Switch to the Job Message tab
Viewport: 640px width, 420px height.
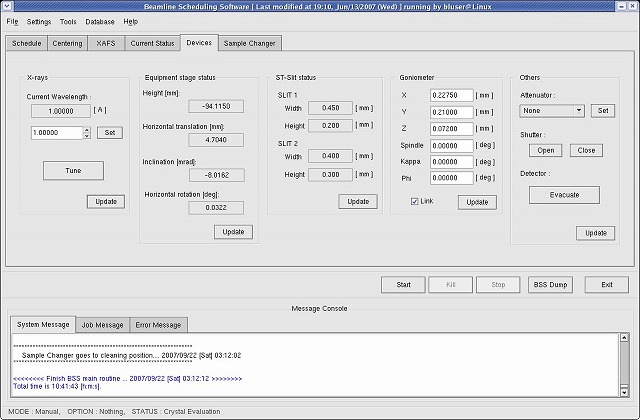pyautogui.click(x=102, y=325)
